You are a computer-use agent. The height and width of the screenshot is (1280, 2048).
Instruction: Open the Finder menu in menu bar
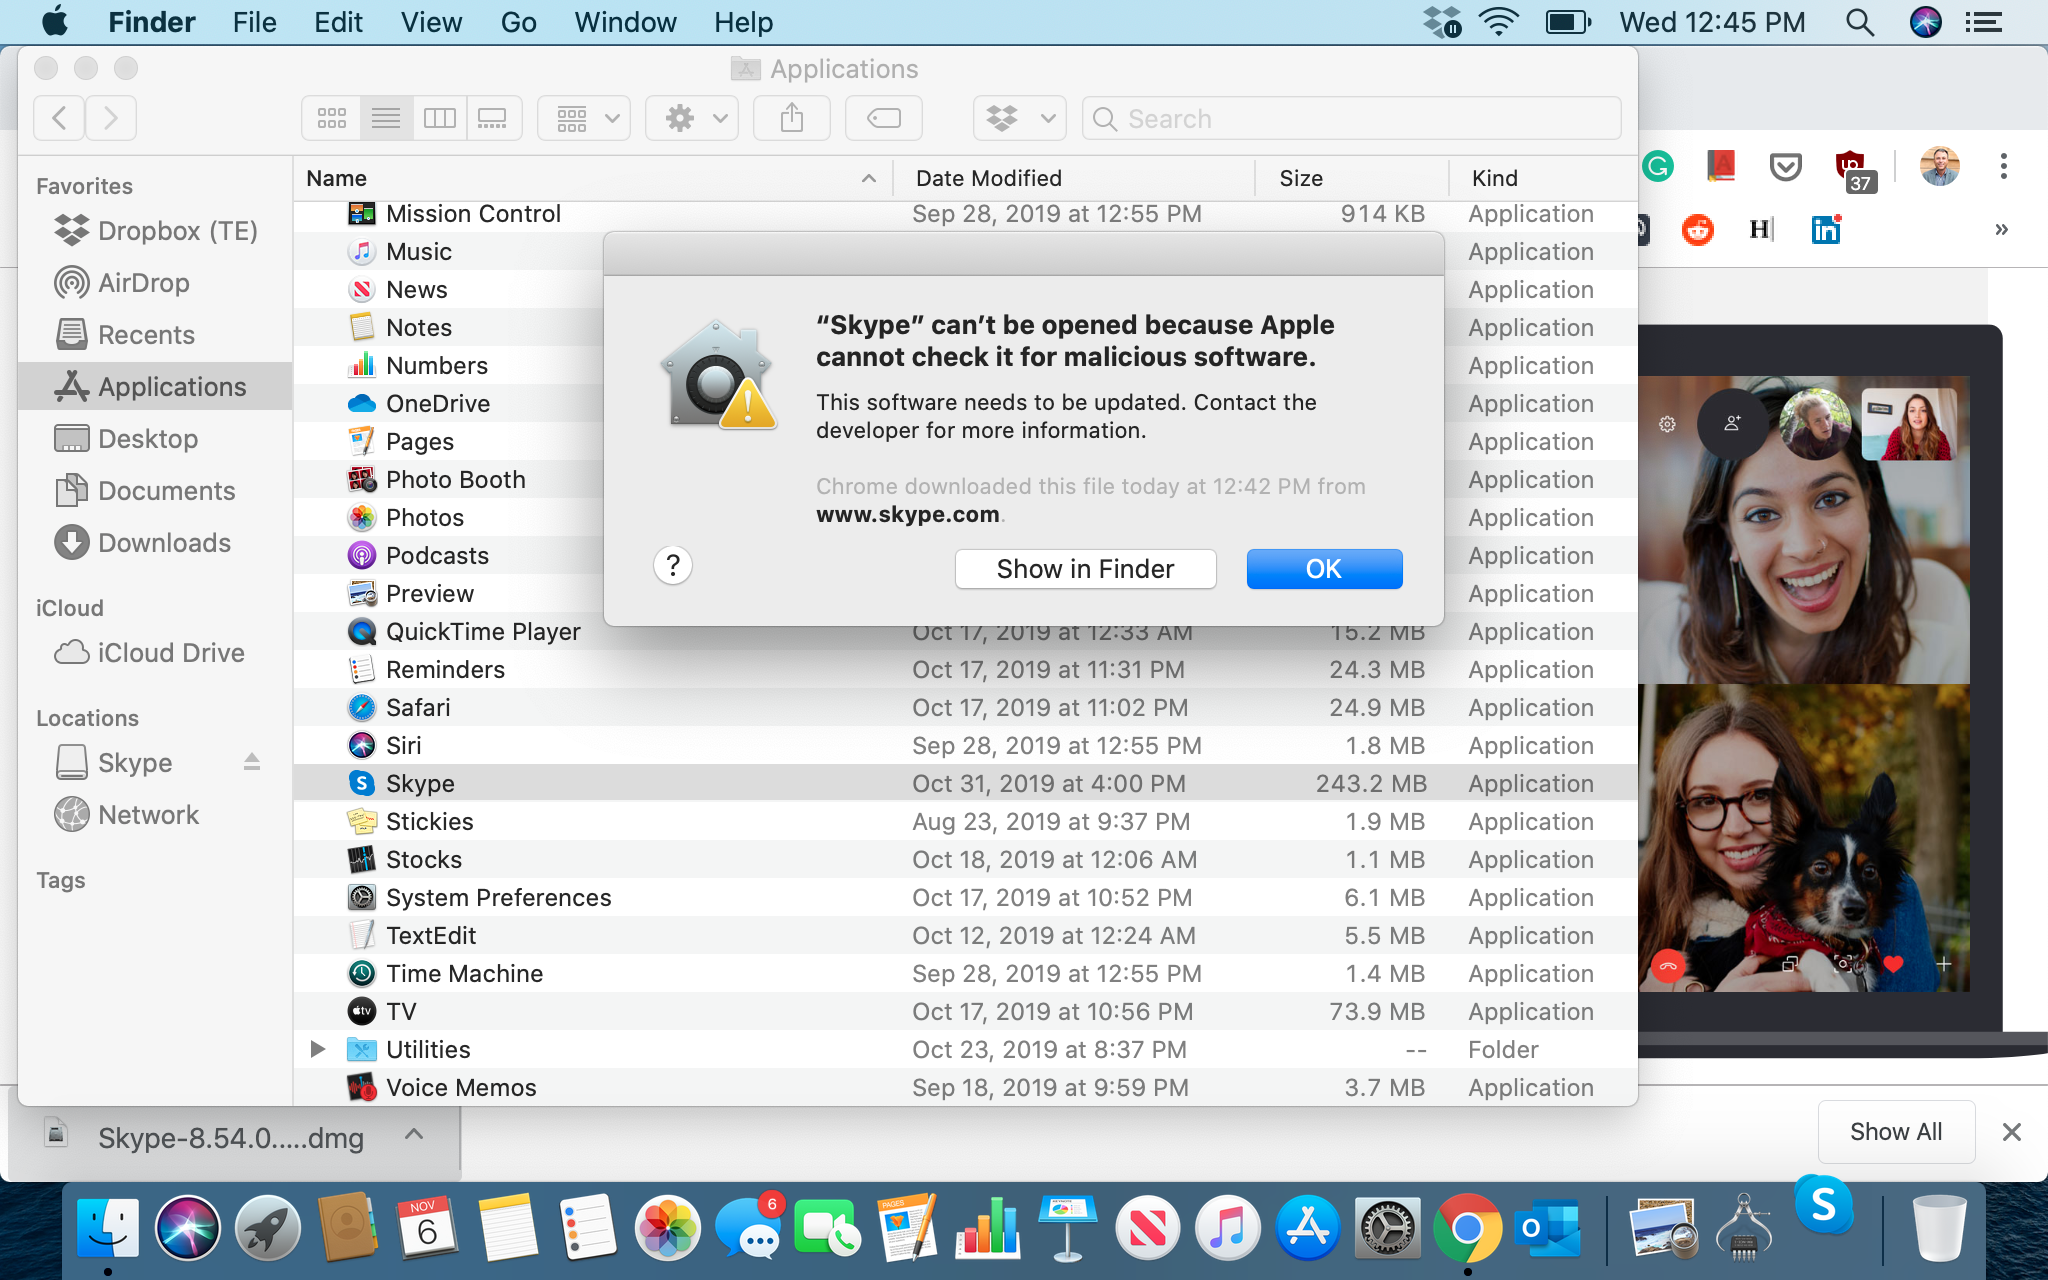(x=151, y=22)
